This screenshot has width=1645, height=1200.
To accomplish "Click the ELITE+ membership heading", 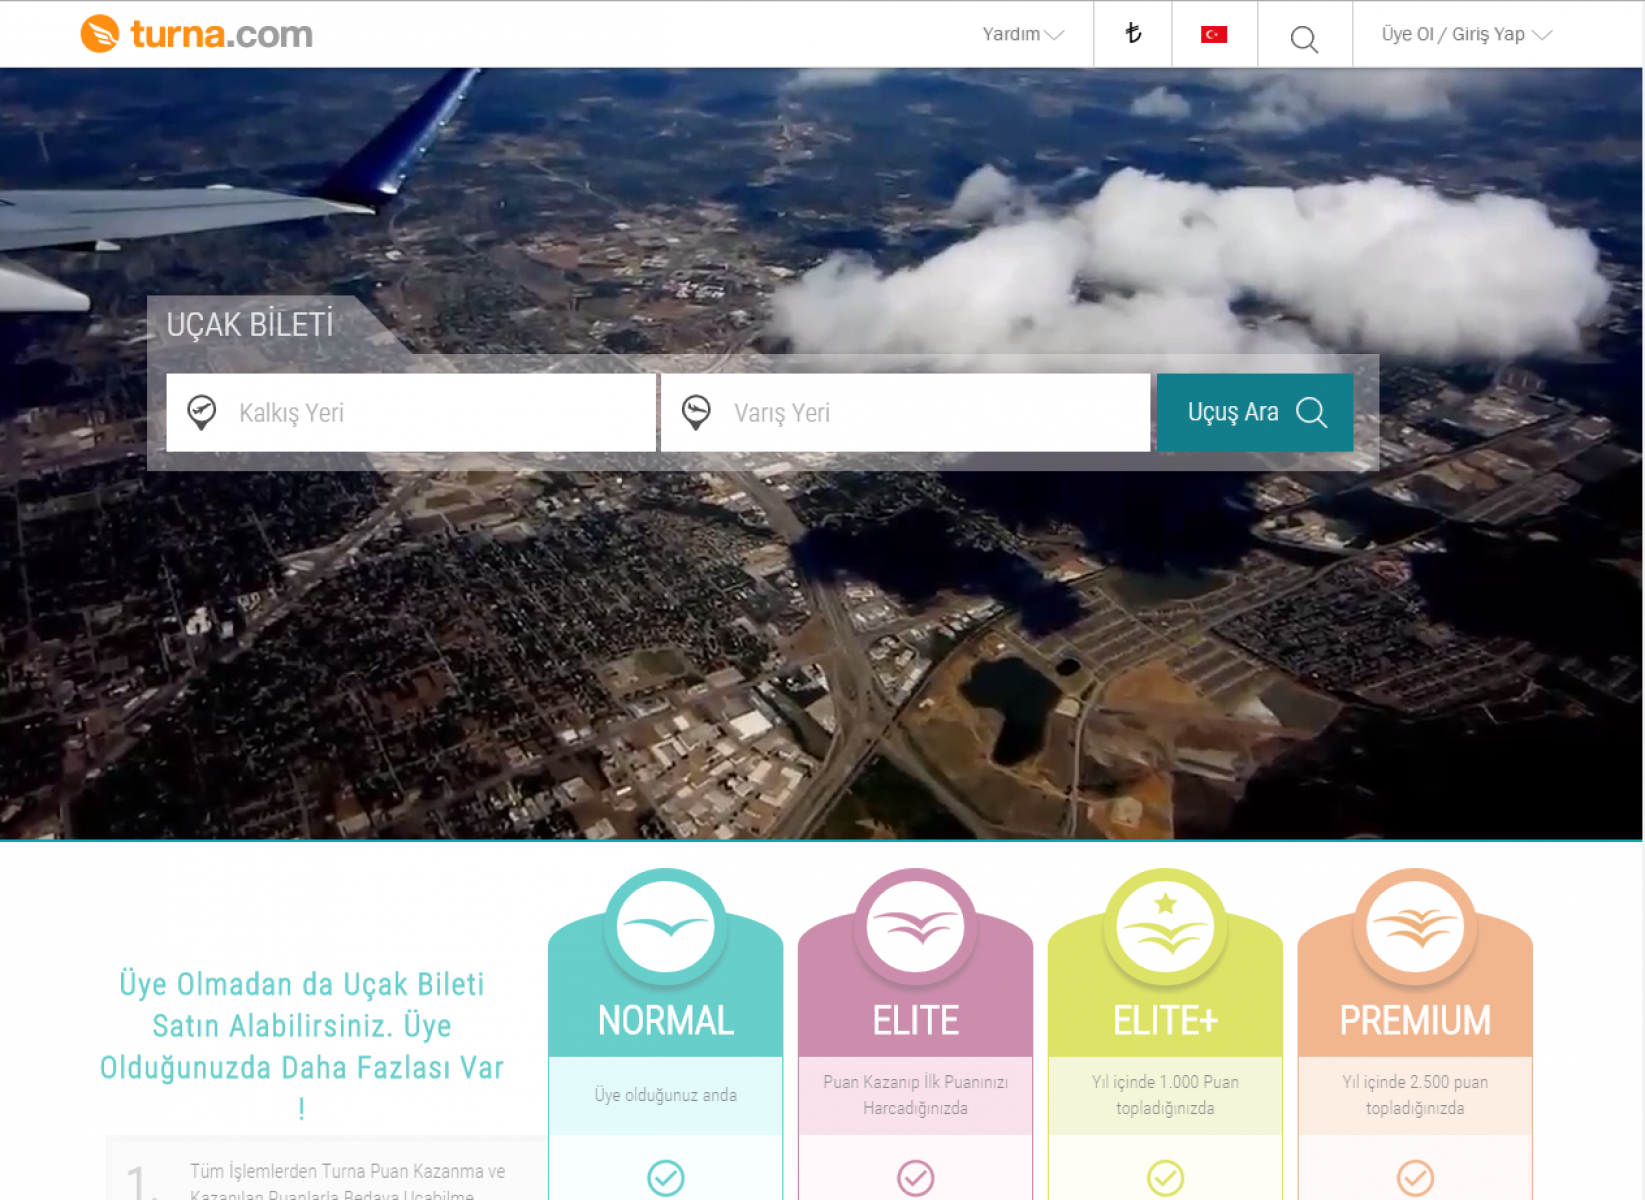I will coord(1165,1021).
